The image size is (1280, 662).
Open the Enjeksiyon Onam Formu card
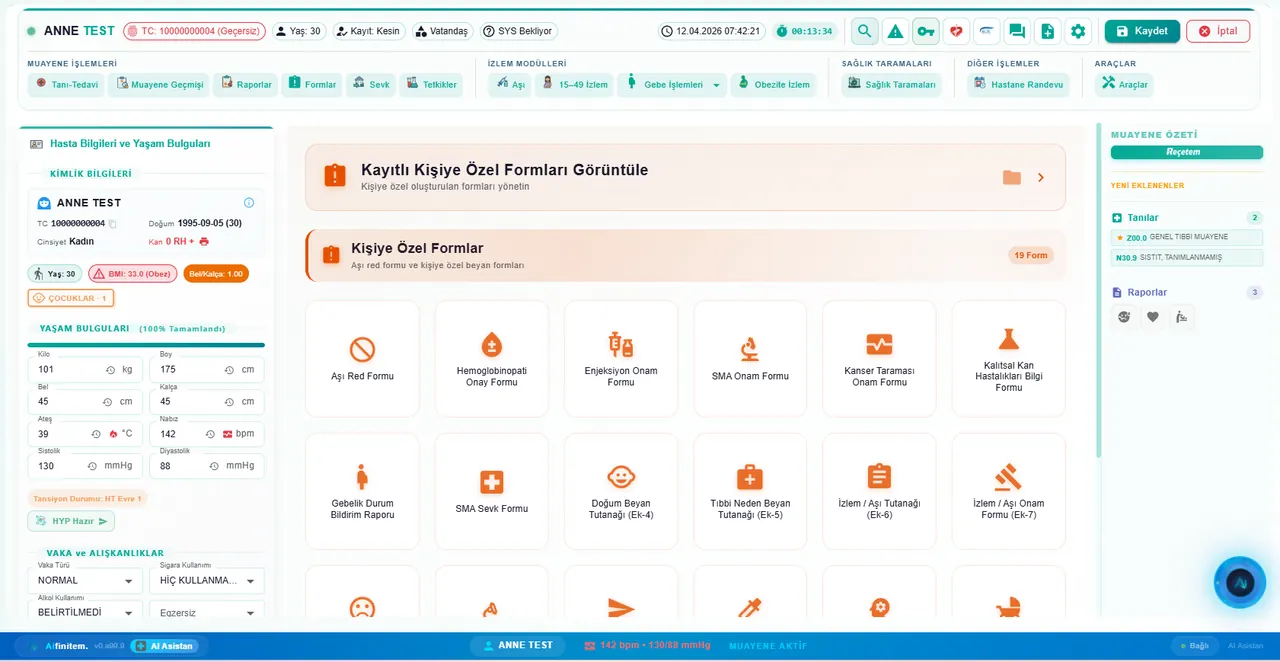(x=621, y=359)
